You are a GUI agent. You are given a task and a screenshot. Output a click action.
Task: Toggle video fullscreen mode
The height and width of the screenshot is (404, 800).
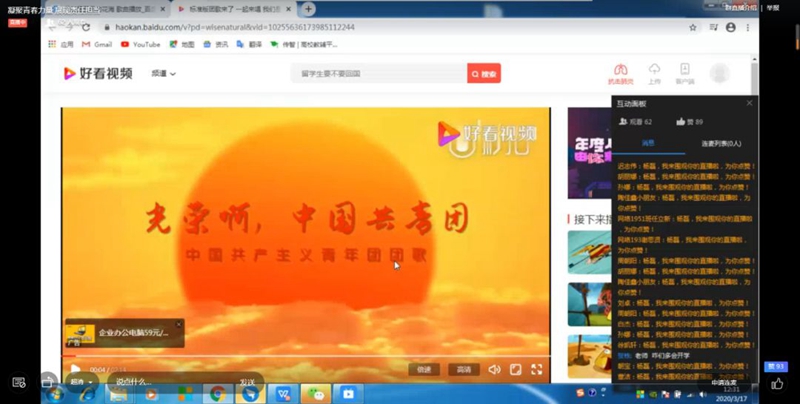click(x=537, y=369)
